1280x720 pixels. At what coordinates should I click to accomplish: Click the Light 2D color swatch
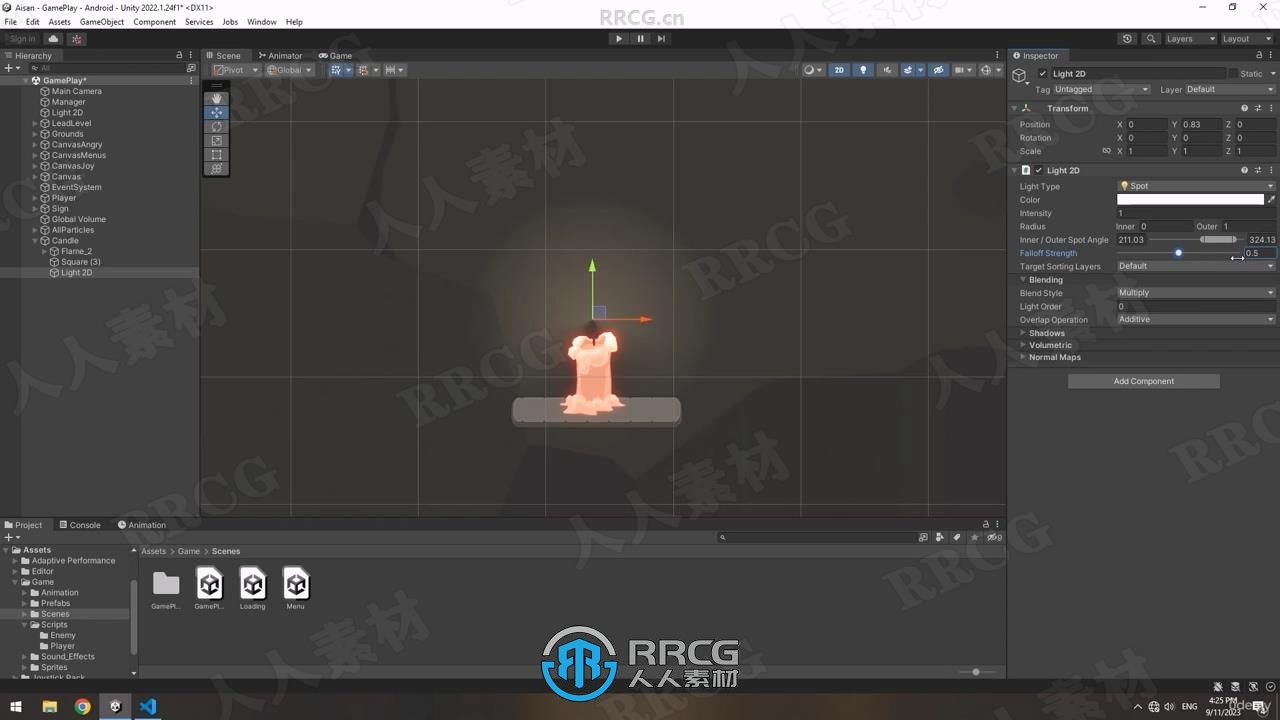1190,200
